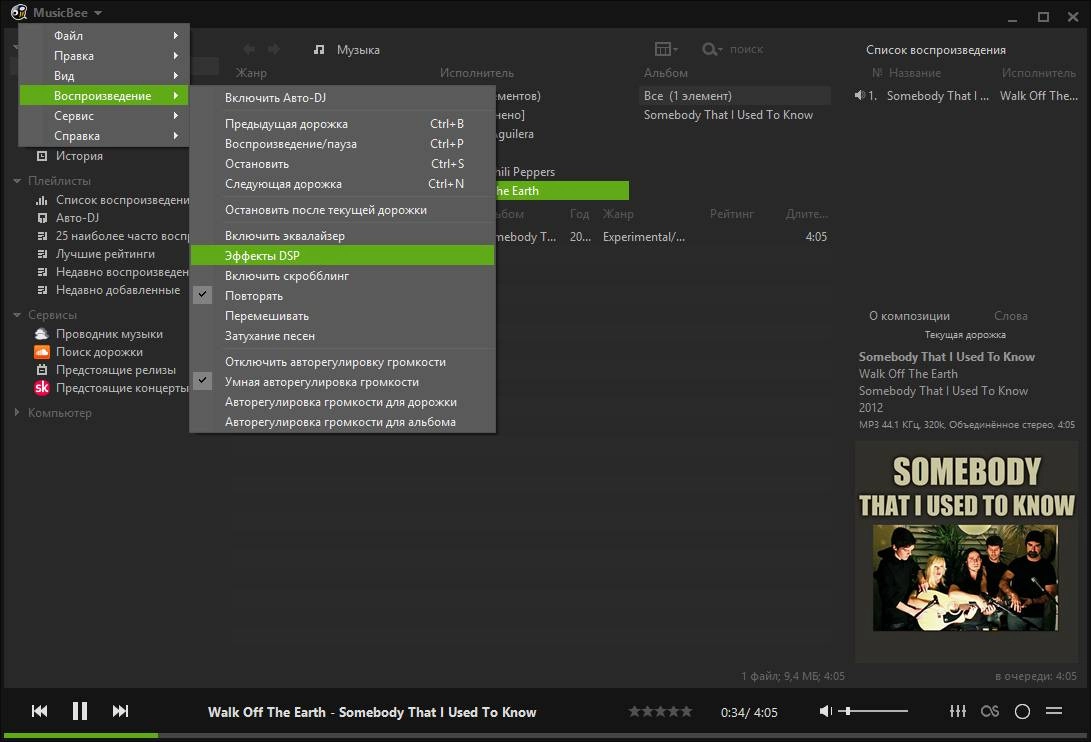Viewport: 1091px width, 742px height.
Task: Choose Остановить после текущей дорожки
Action: [x=342, y=210]
